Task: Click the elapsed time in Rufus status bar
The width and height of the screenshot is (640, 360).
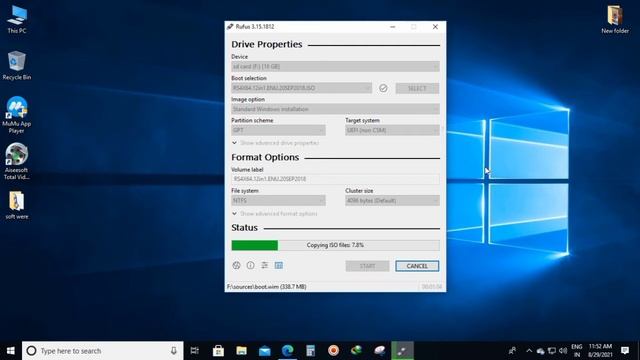Action: coord(431,287)
